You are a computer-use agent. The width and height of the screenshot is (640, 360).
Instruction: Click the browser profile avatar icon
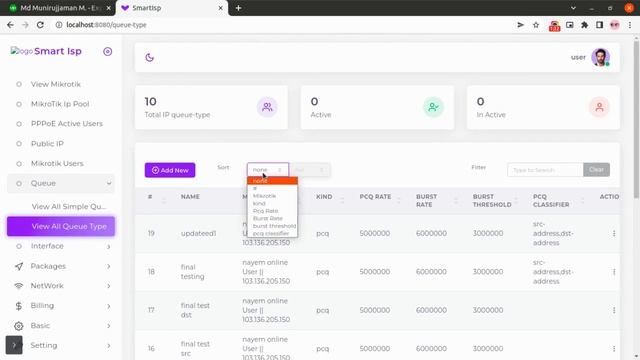(x=615, y=25)
